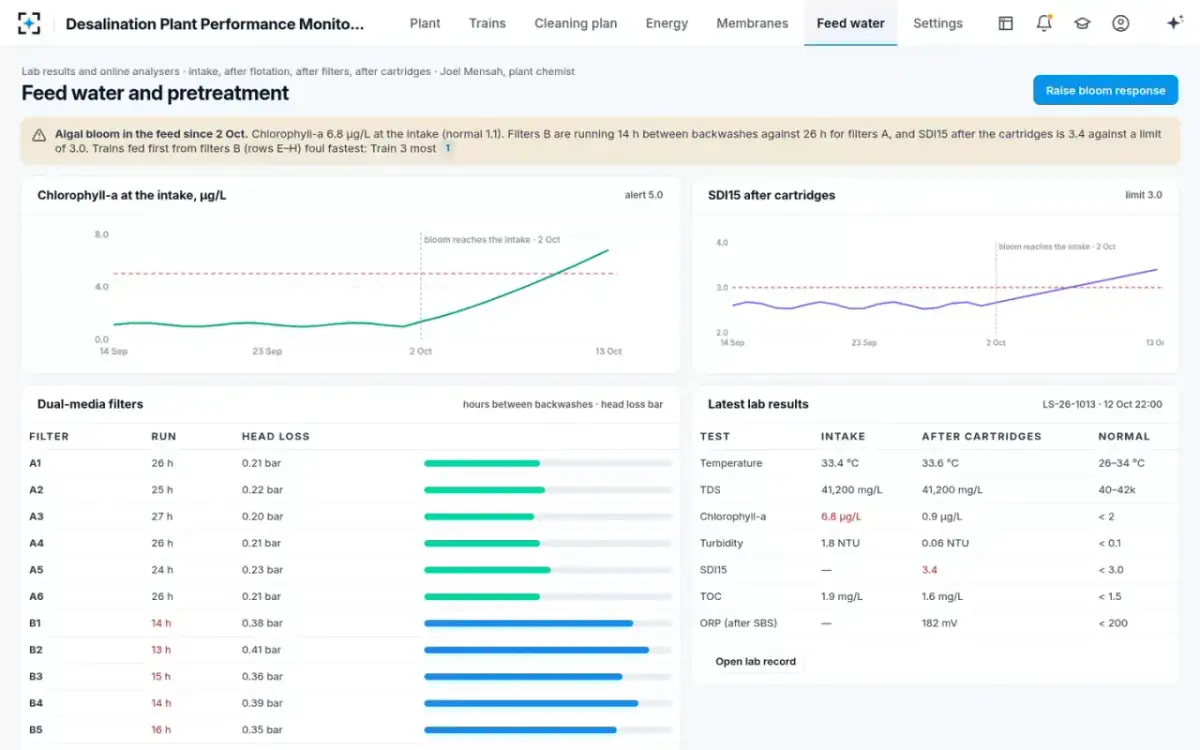Click the TDS test row label

click(710, 490)
